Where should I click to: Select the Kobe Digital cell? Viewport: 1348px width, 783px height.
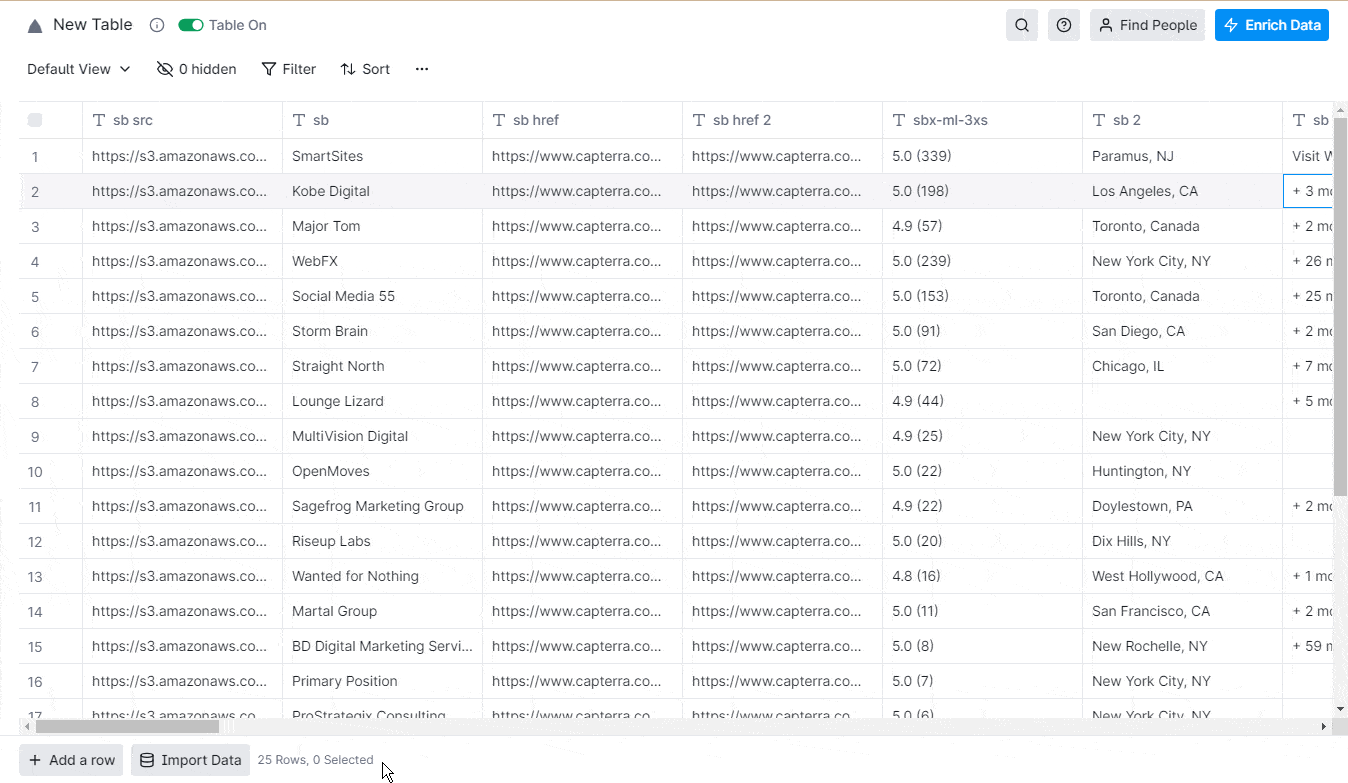382,191
